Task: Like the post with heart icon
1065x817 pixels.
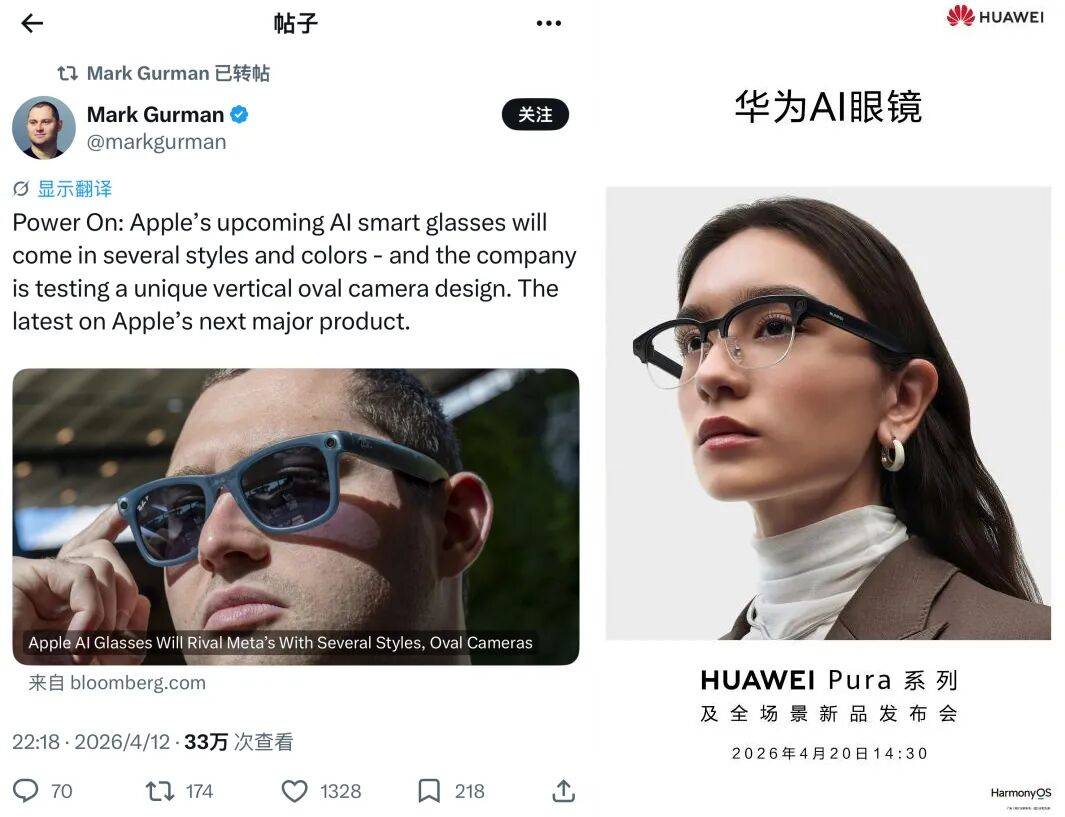Action: (x=294, y=791)
